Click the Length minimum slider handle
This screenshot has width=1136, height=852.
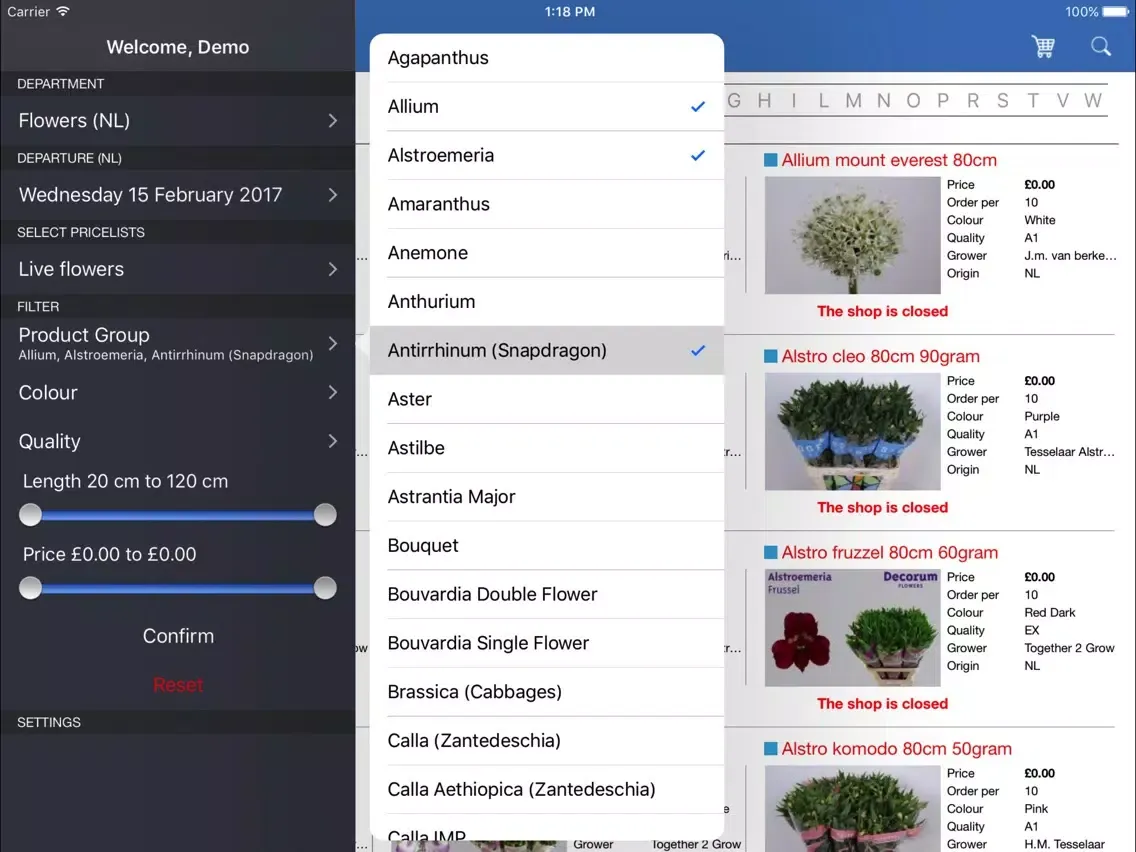30,515
